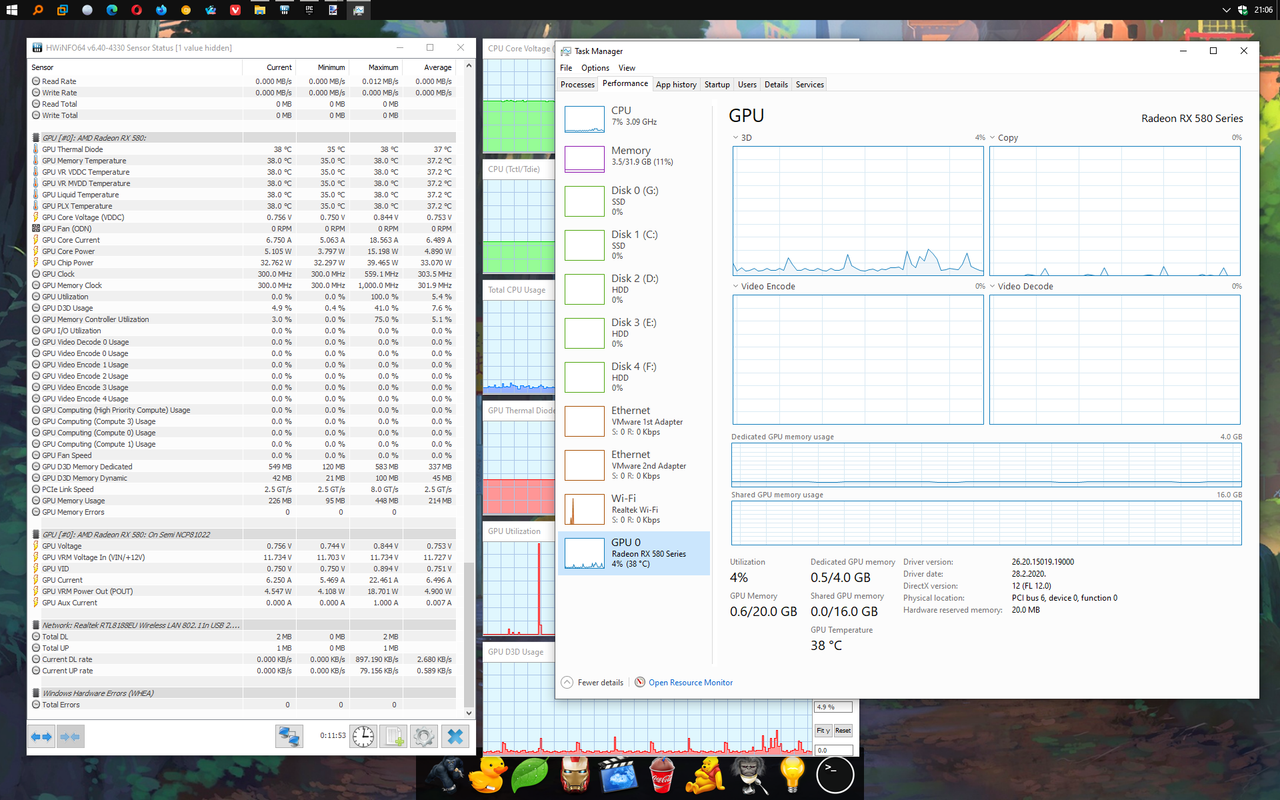
Task: Click taskbar clock 21:06
Action: point(1263,10)
